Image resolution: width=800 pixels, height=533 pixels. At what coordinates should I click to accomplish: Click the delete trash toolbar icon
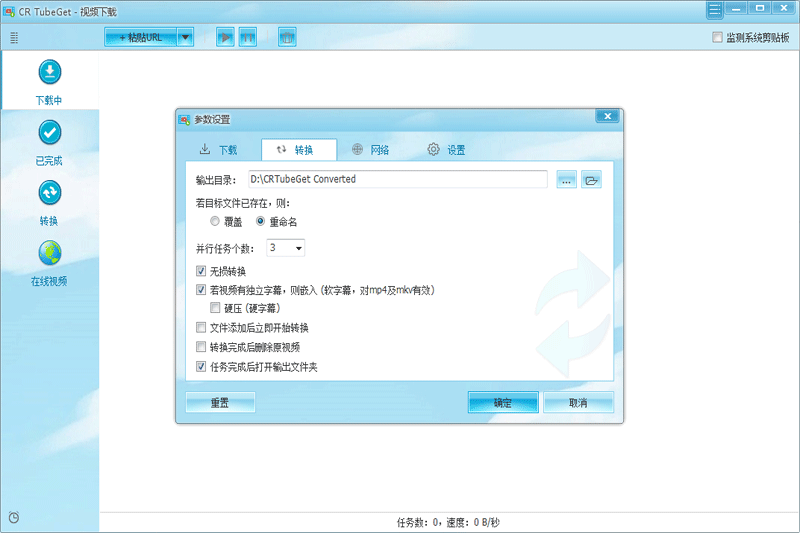287,37
